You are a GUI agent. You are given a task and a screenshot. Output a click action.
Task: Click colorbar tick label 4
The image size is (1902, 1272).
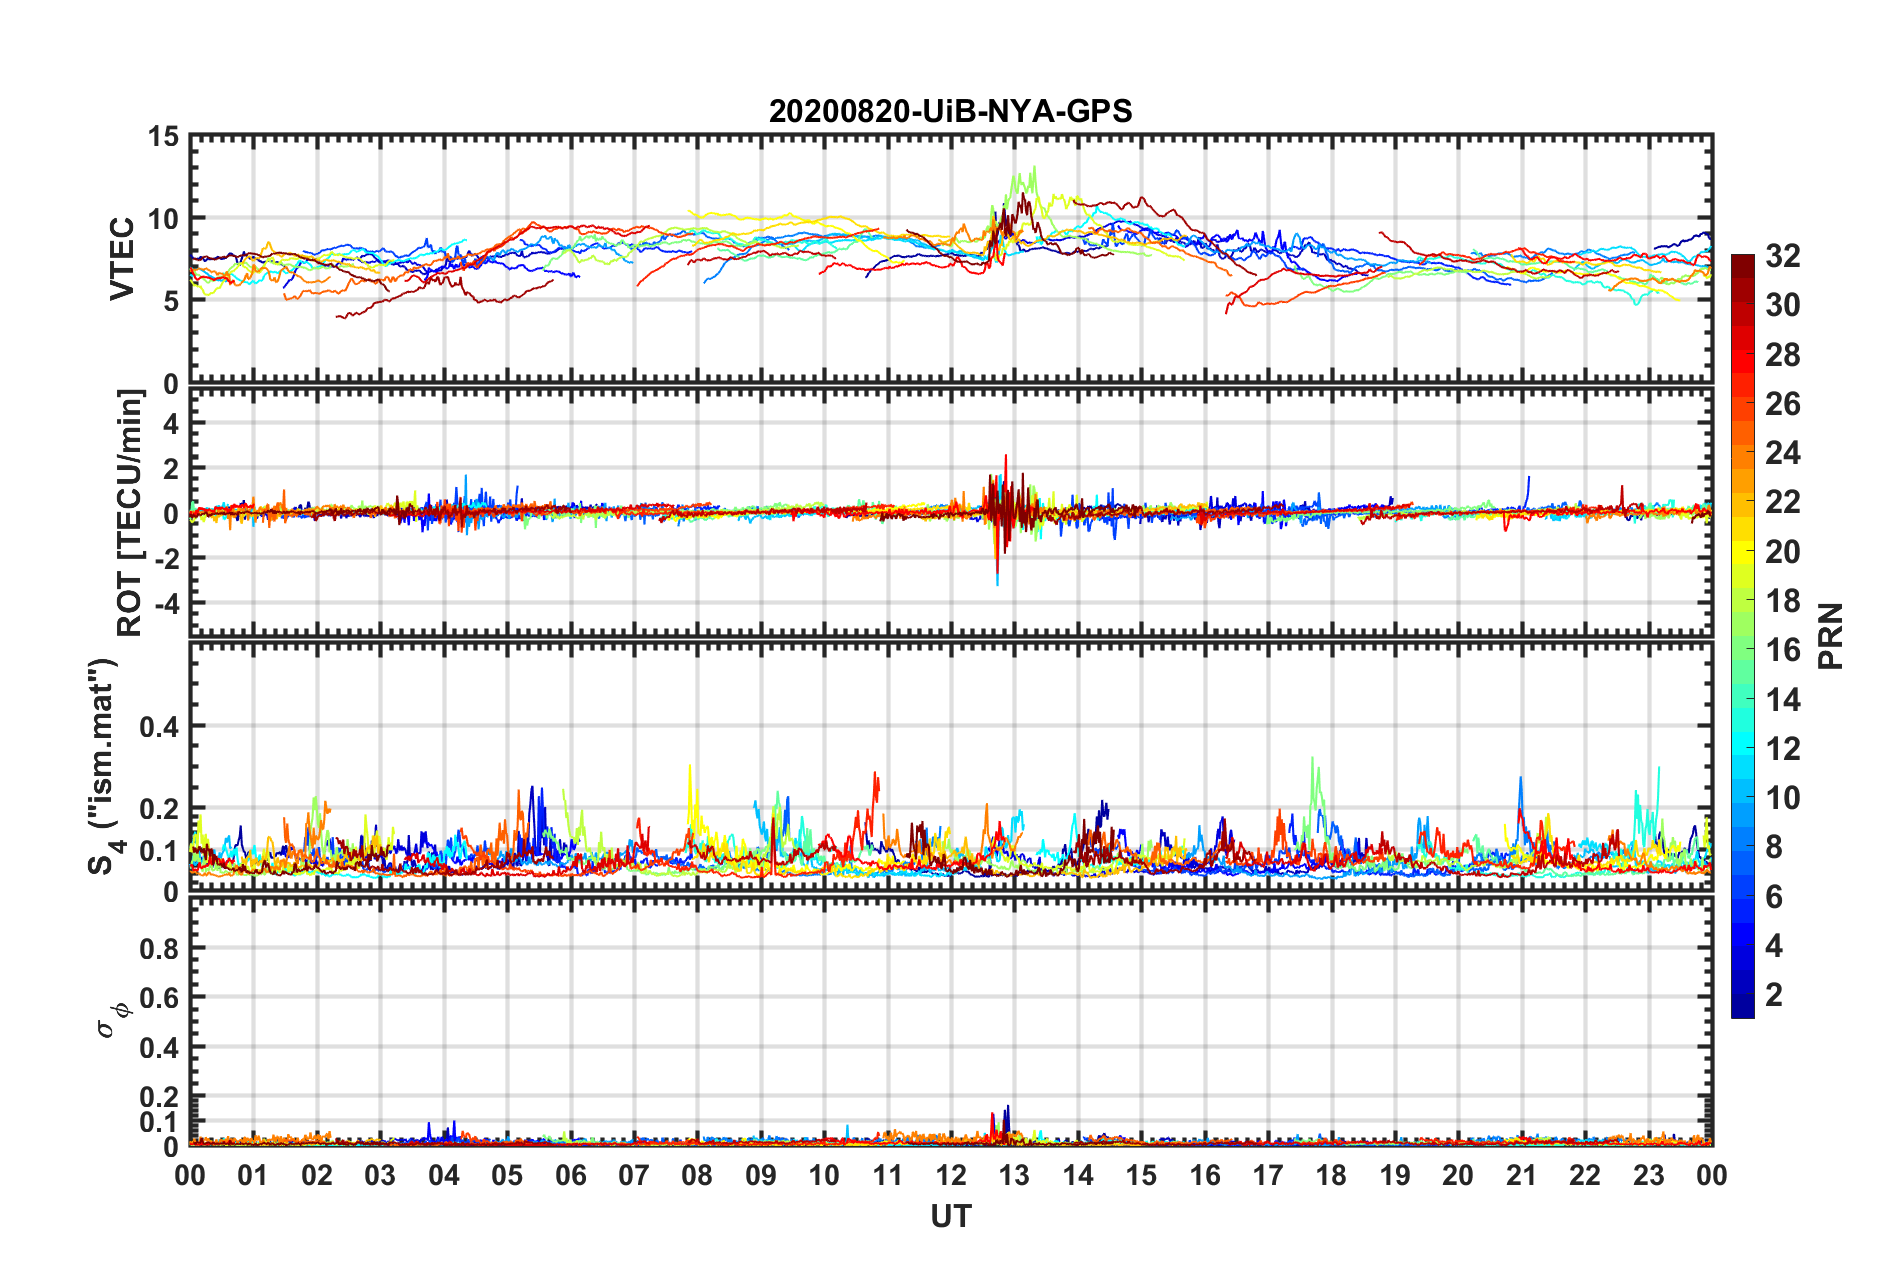pos(1774,946)
